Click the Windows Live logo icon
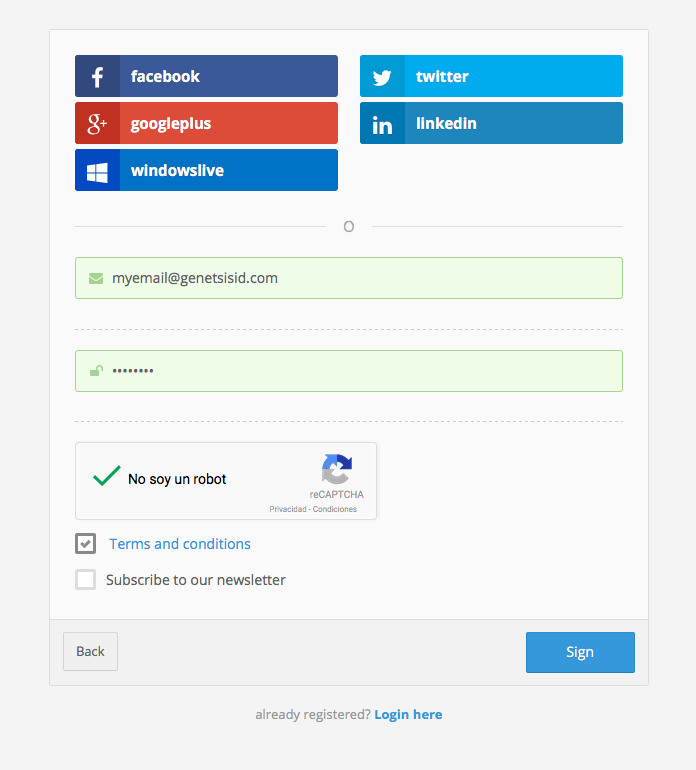 pos(97,171)
